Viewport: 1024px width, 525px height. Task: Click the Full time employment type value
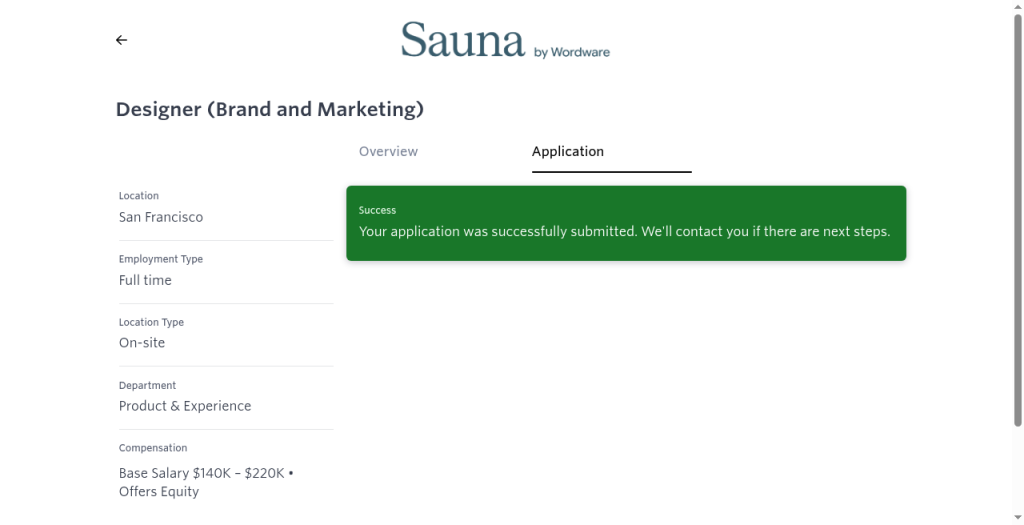pyautogui.click(x=145, y=281)
